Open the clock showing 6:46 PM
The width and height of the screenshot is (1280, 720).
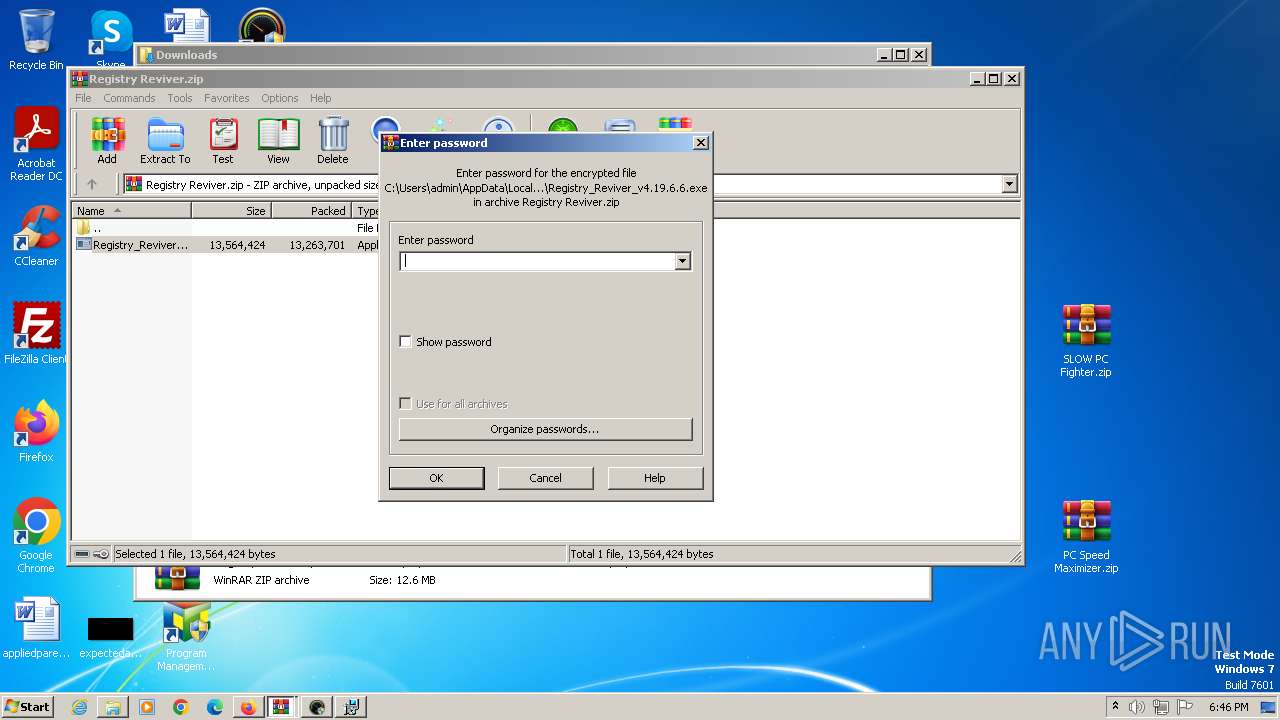pos(1228,707)
